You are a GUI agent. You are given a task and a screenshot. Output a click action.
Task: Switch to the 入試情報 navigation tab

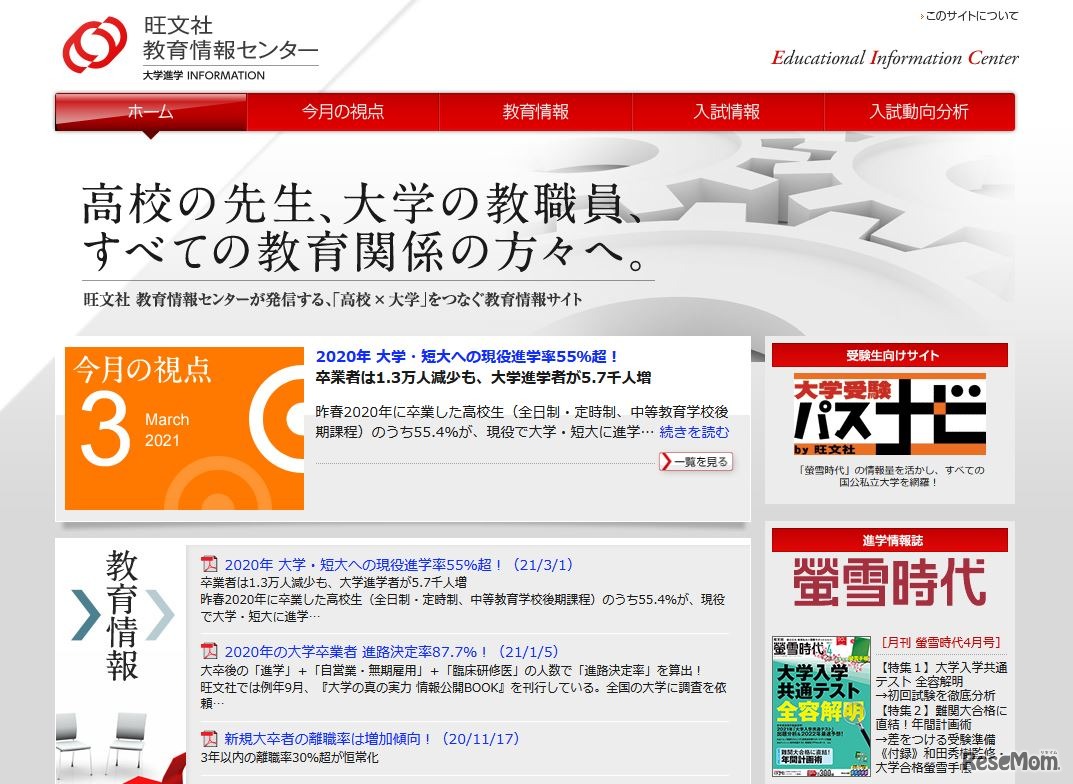click(x=727, y=113)
